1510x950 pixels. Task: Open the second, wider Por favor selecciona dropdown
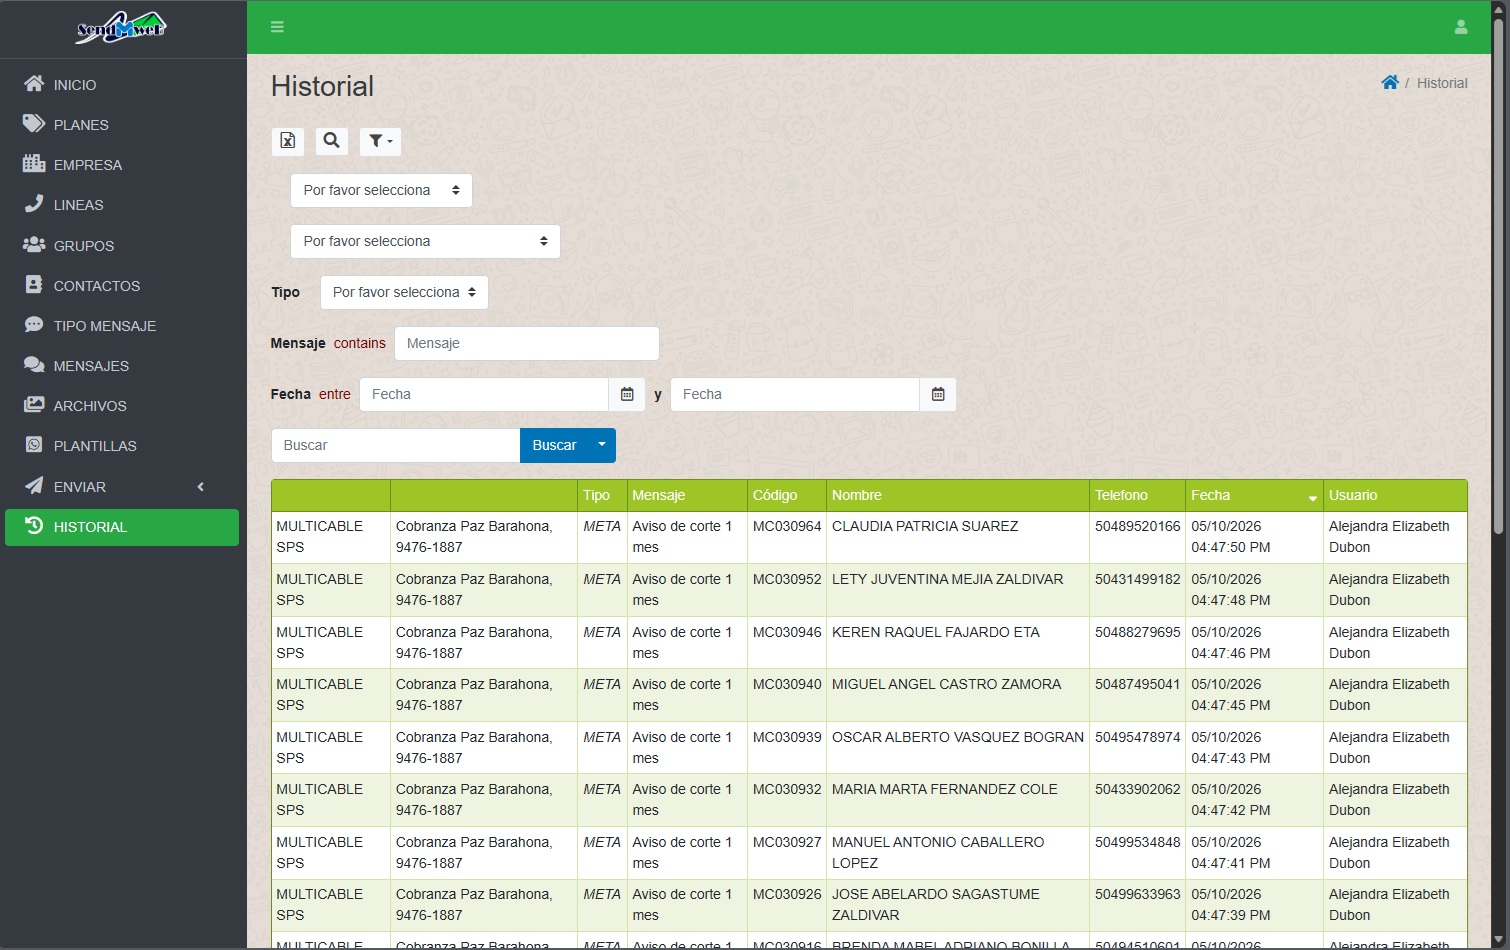click(425, 241)
